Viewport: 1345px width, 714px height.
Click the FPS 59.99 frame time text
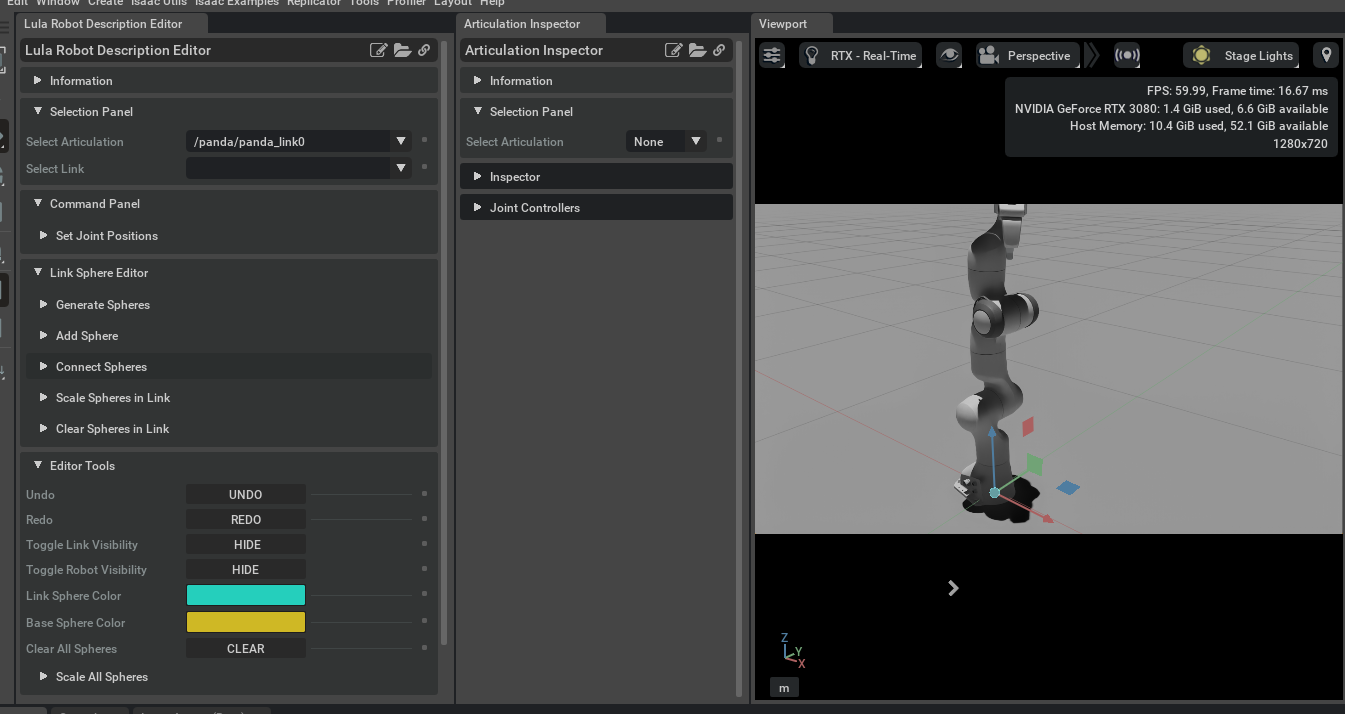point(1237,91)
